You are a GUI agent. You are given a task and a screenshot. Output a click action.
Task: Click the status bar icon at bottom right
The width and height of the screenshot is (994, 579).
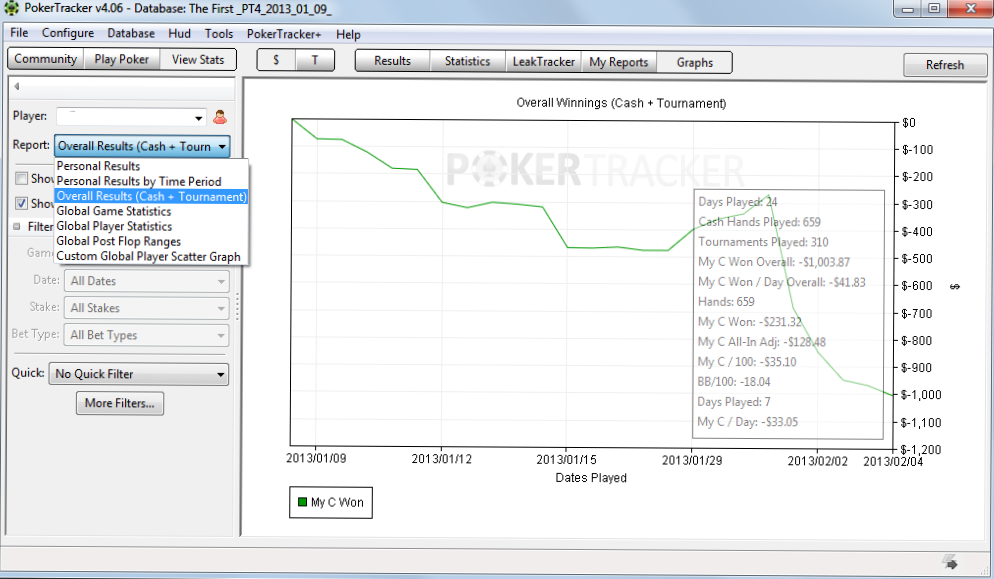pyautogui.click(x=950, y=561)
